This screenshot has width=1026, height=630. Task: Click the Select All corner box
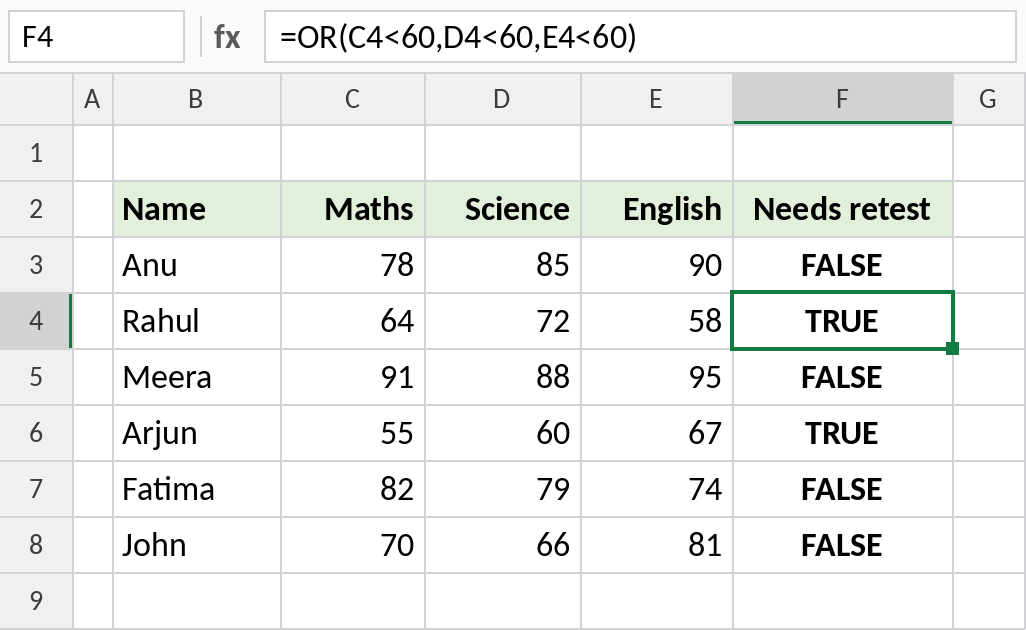36,99
